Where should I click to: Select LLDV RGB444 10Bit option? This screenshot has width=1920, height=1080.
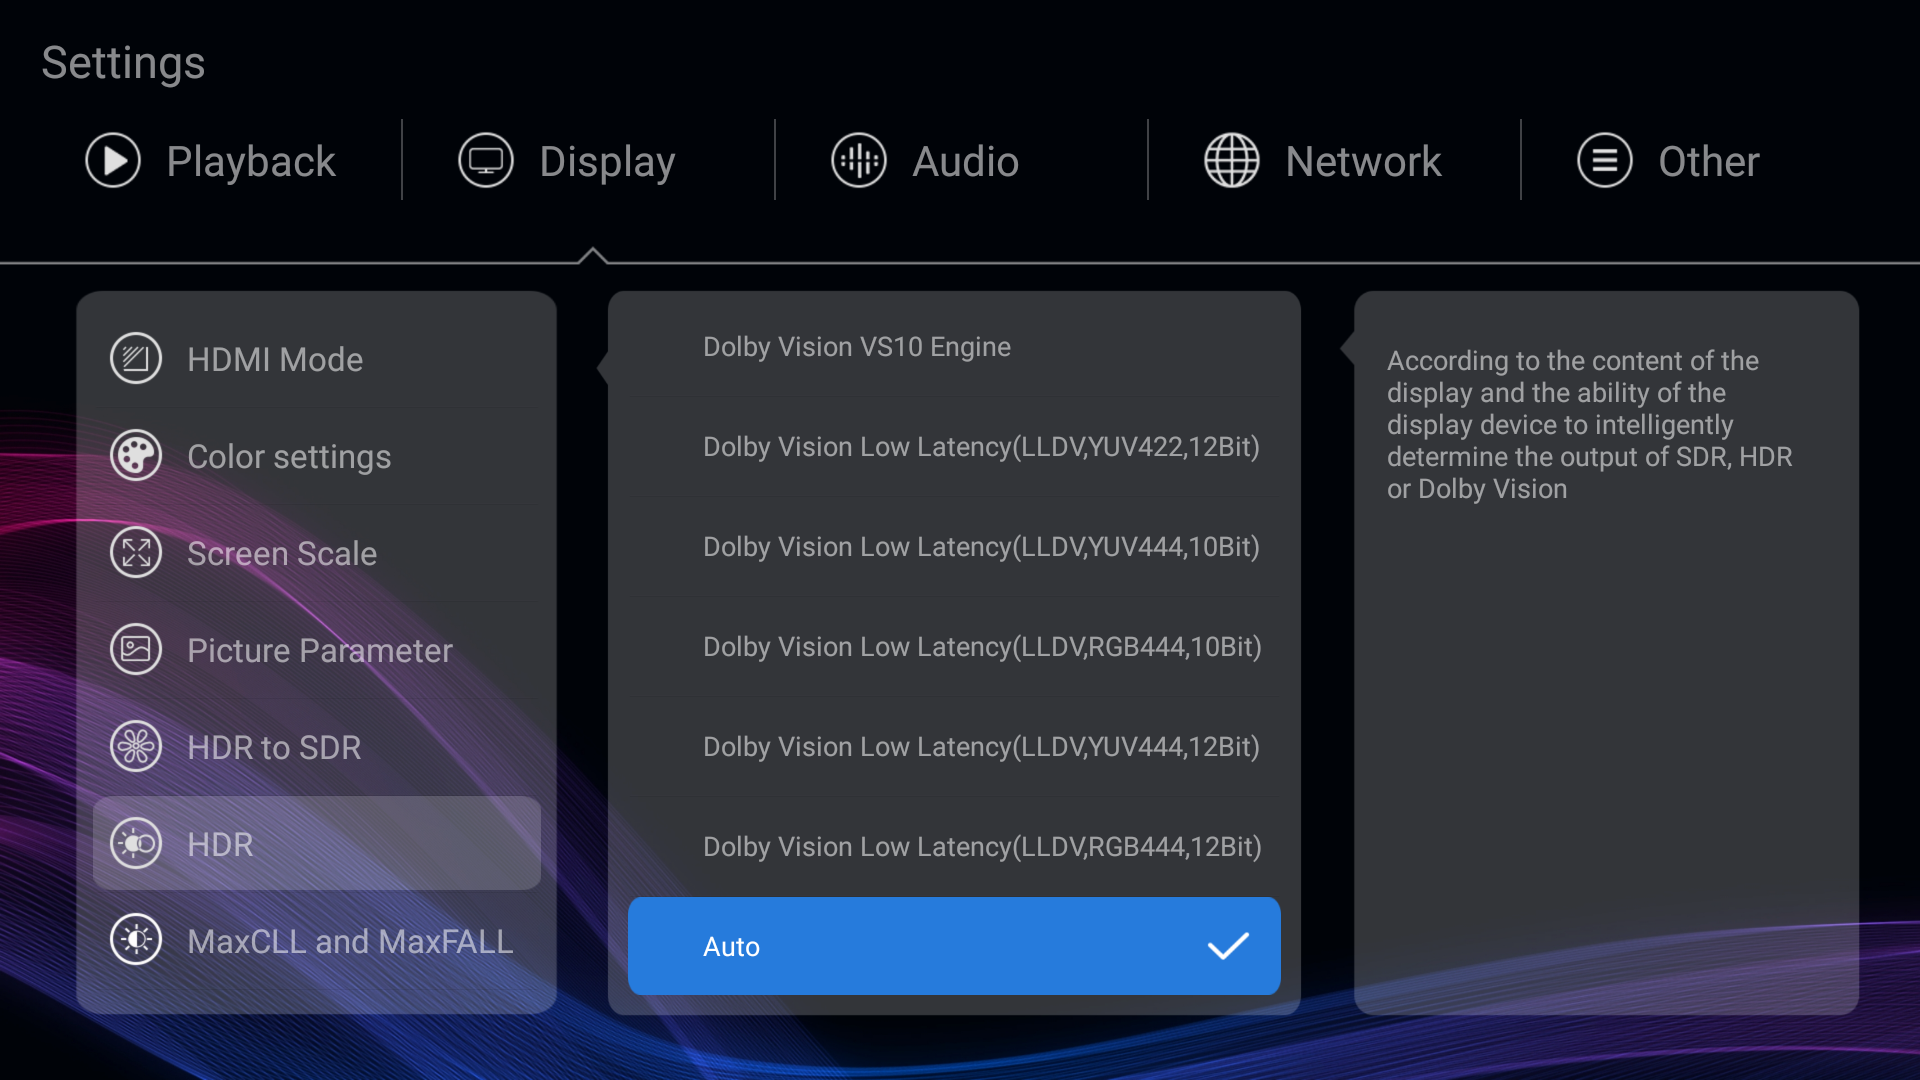coord(954,647)
